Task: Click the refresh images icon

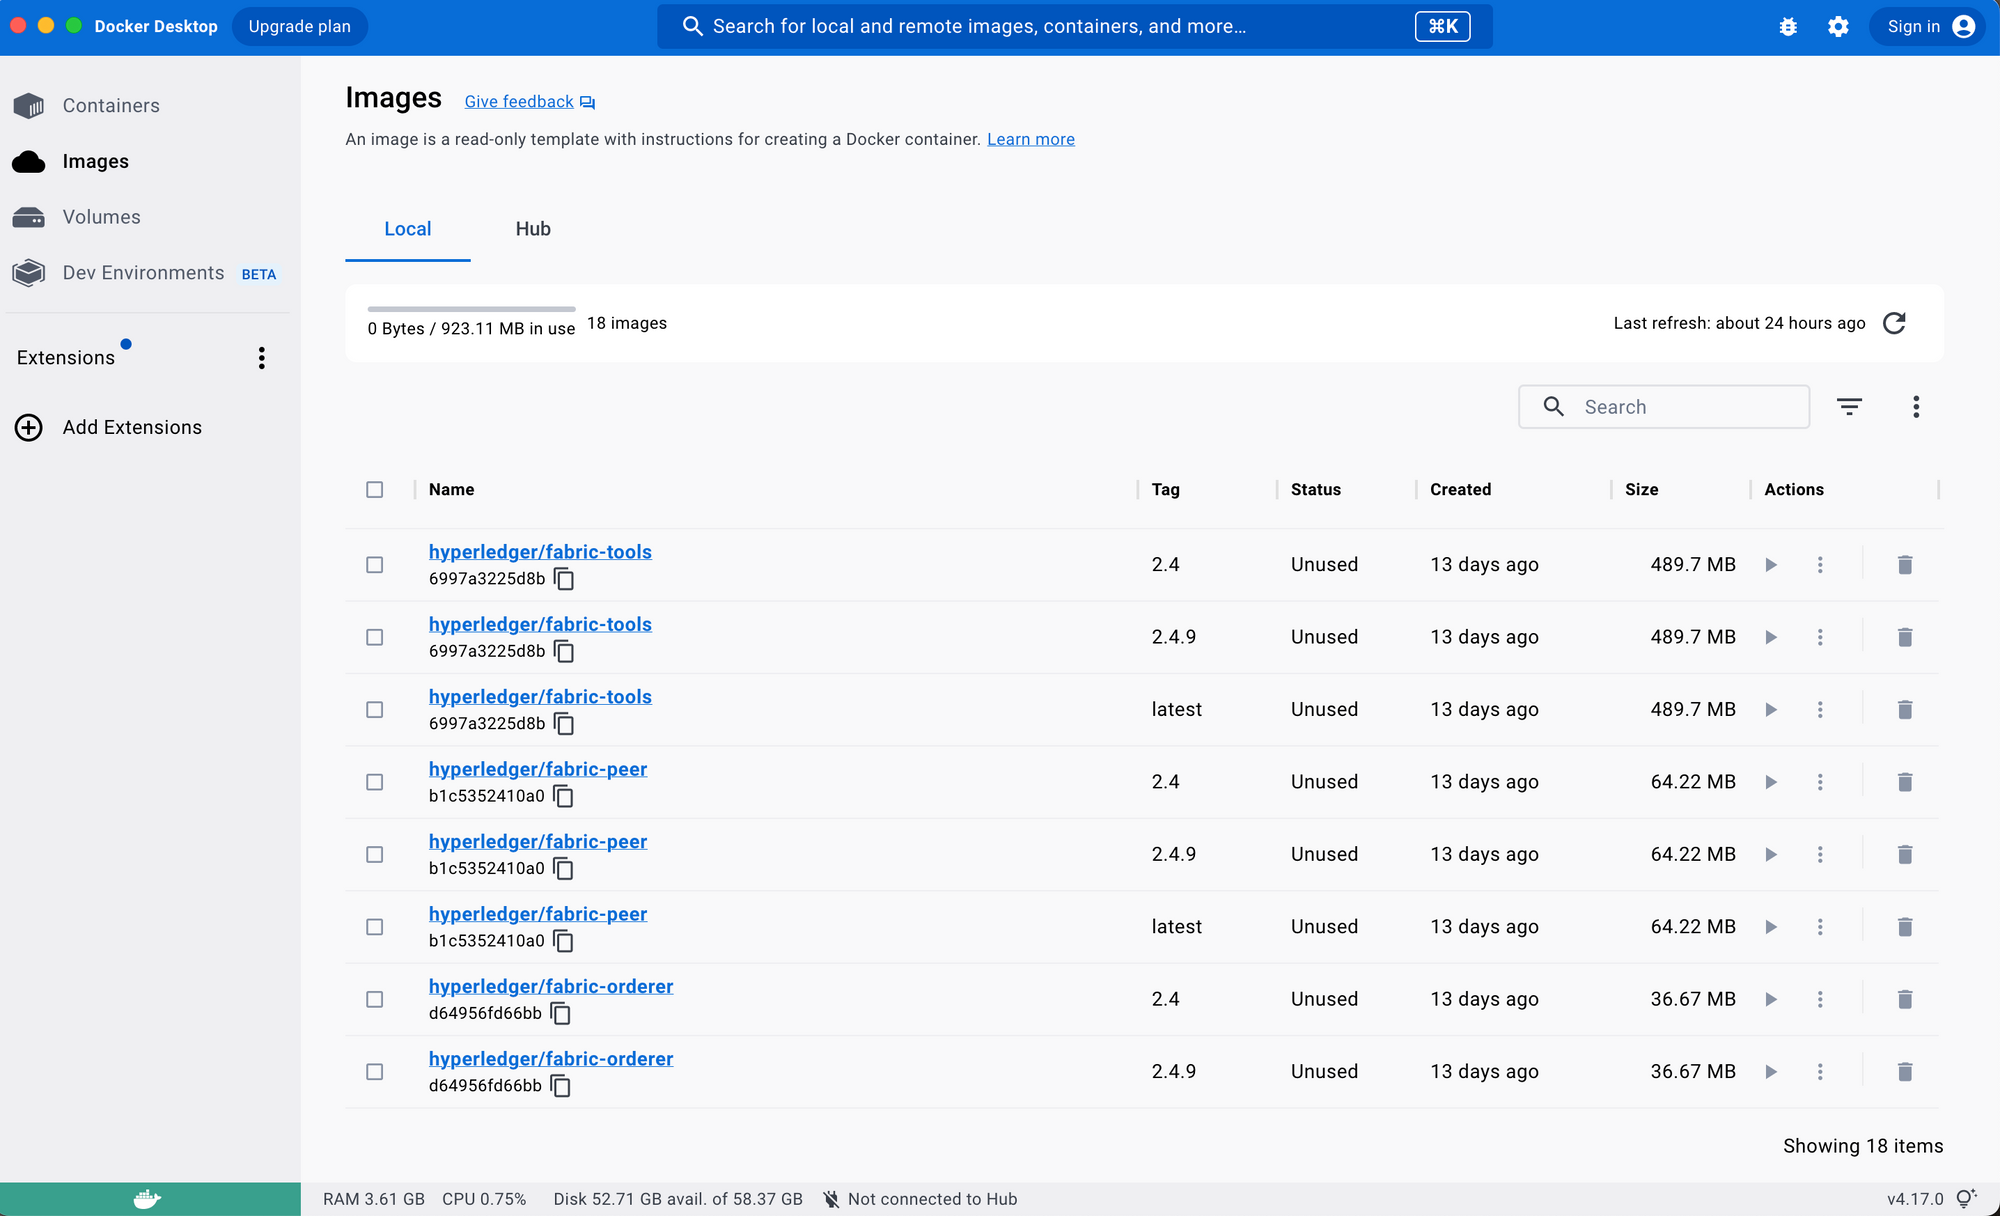Action: point(1894,323)
